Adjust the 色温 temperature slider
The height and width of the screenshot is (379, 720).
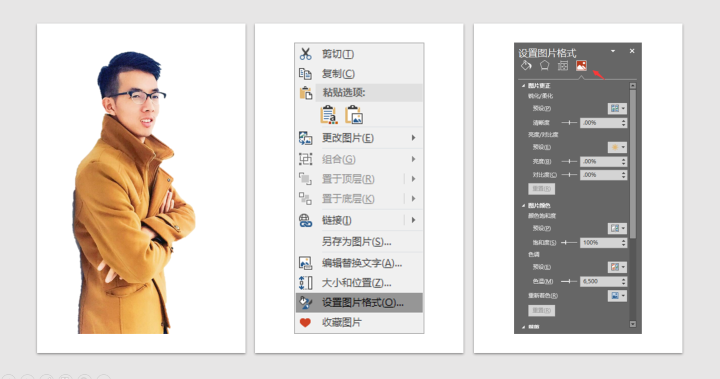click(x=569, y=281)
